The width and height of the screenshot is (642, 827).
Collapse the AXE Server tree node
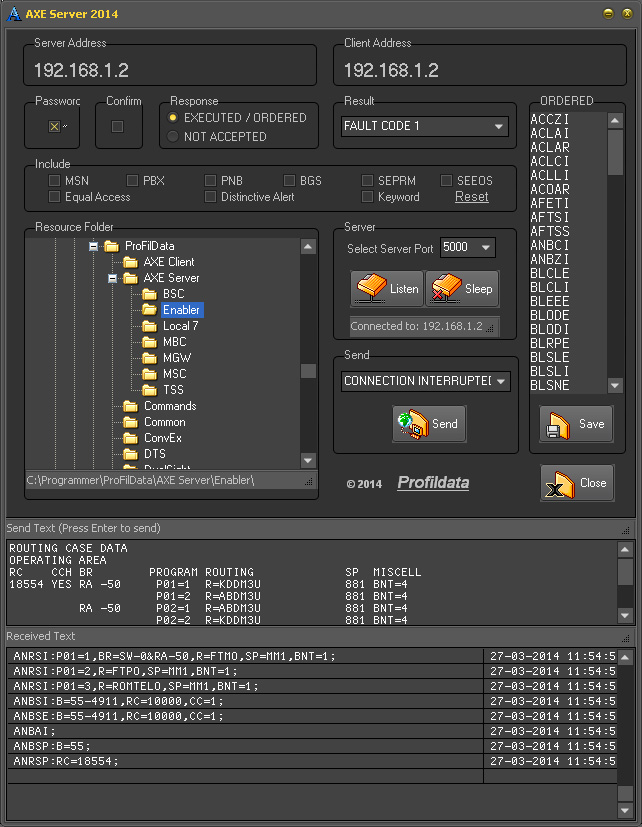tap(113, 278)
